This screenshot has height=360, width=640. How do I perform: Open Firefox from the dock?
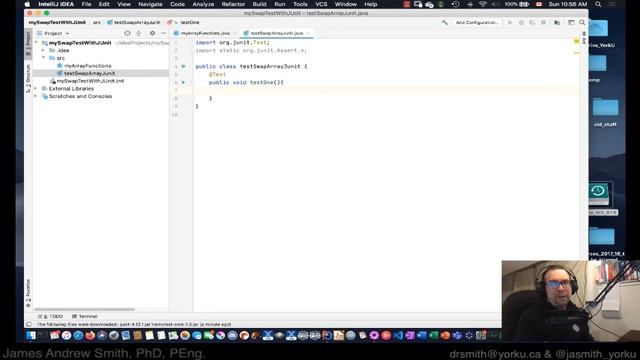tap(90, 336)
